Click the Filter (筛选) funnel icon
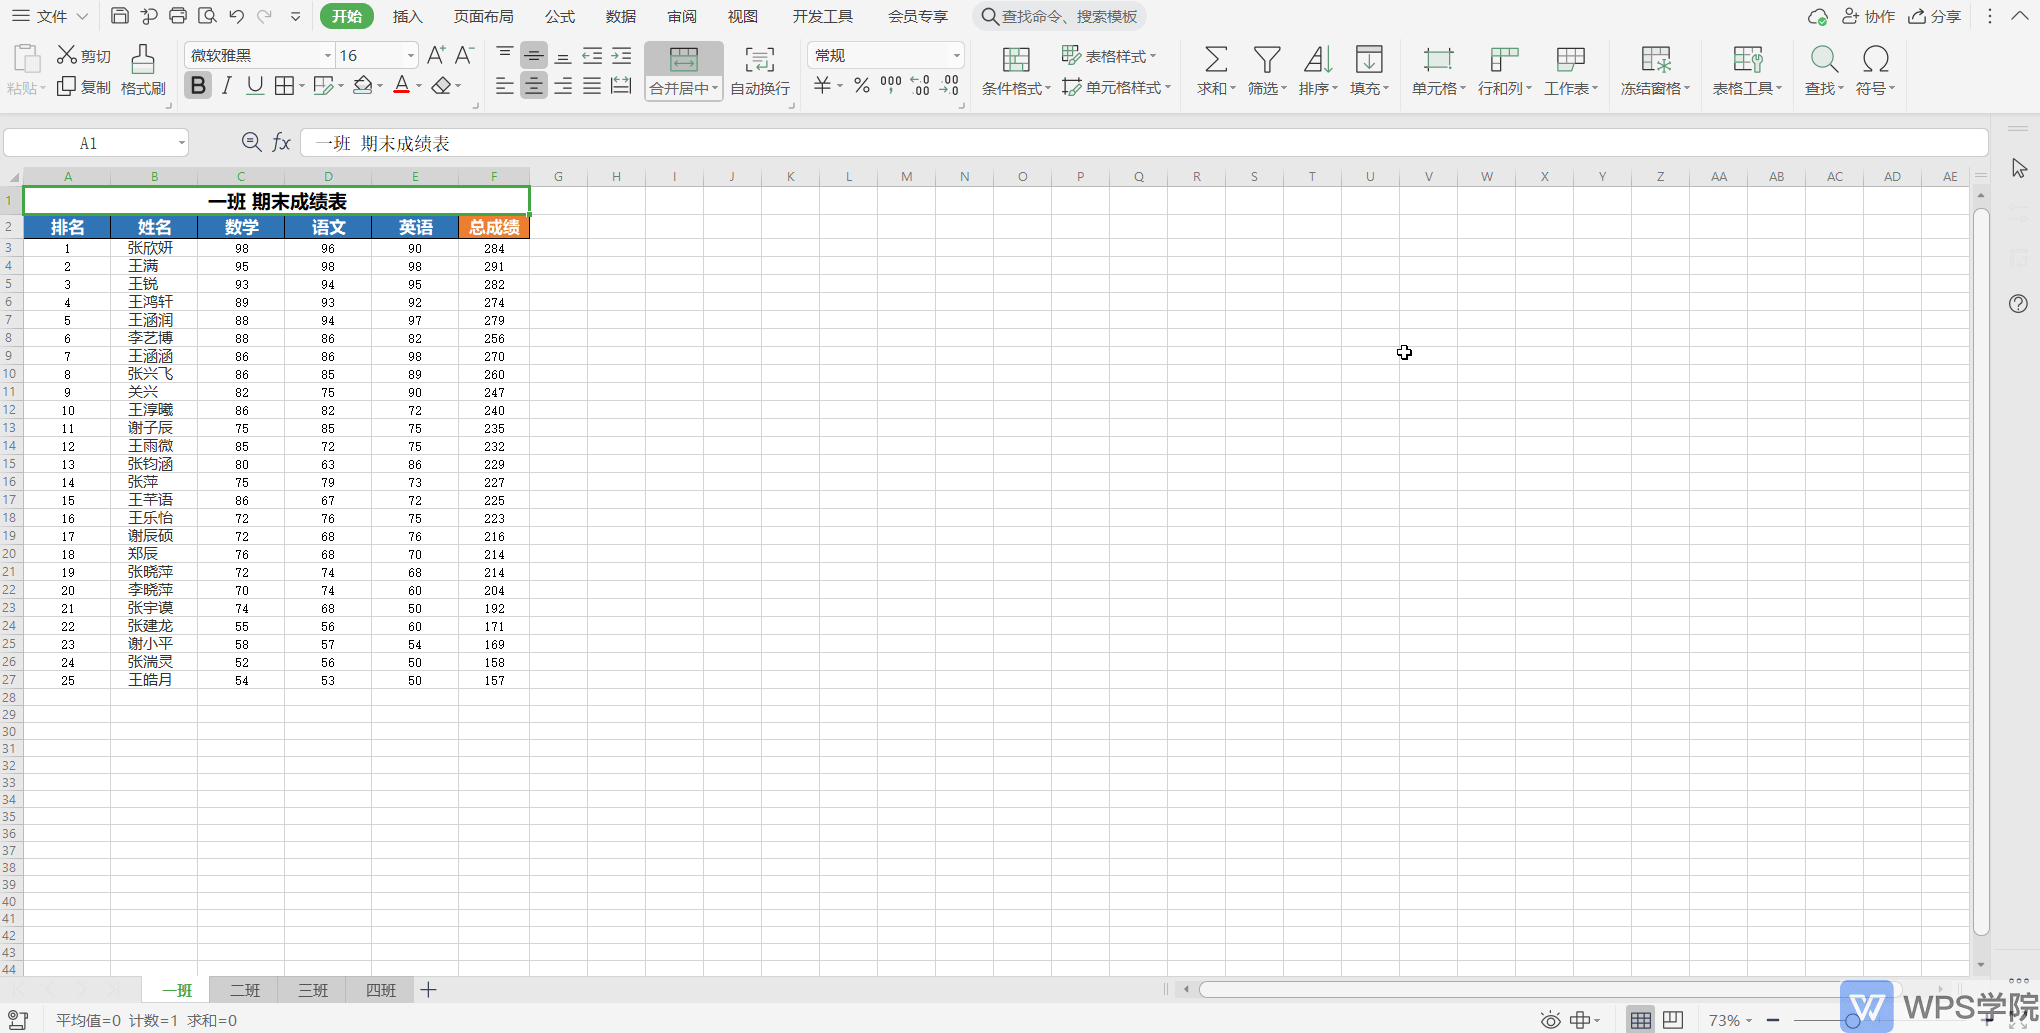The image size is (2040, 1033). (x=1267, y=60)
